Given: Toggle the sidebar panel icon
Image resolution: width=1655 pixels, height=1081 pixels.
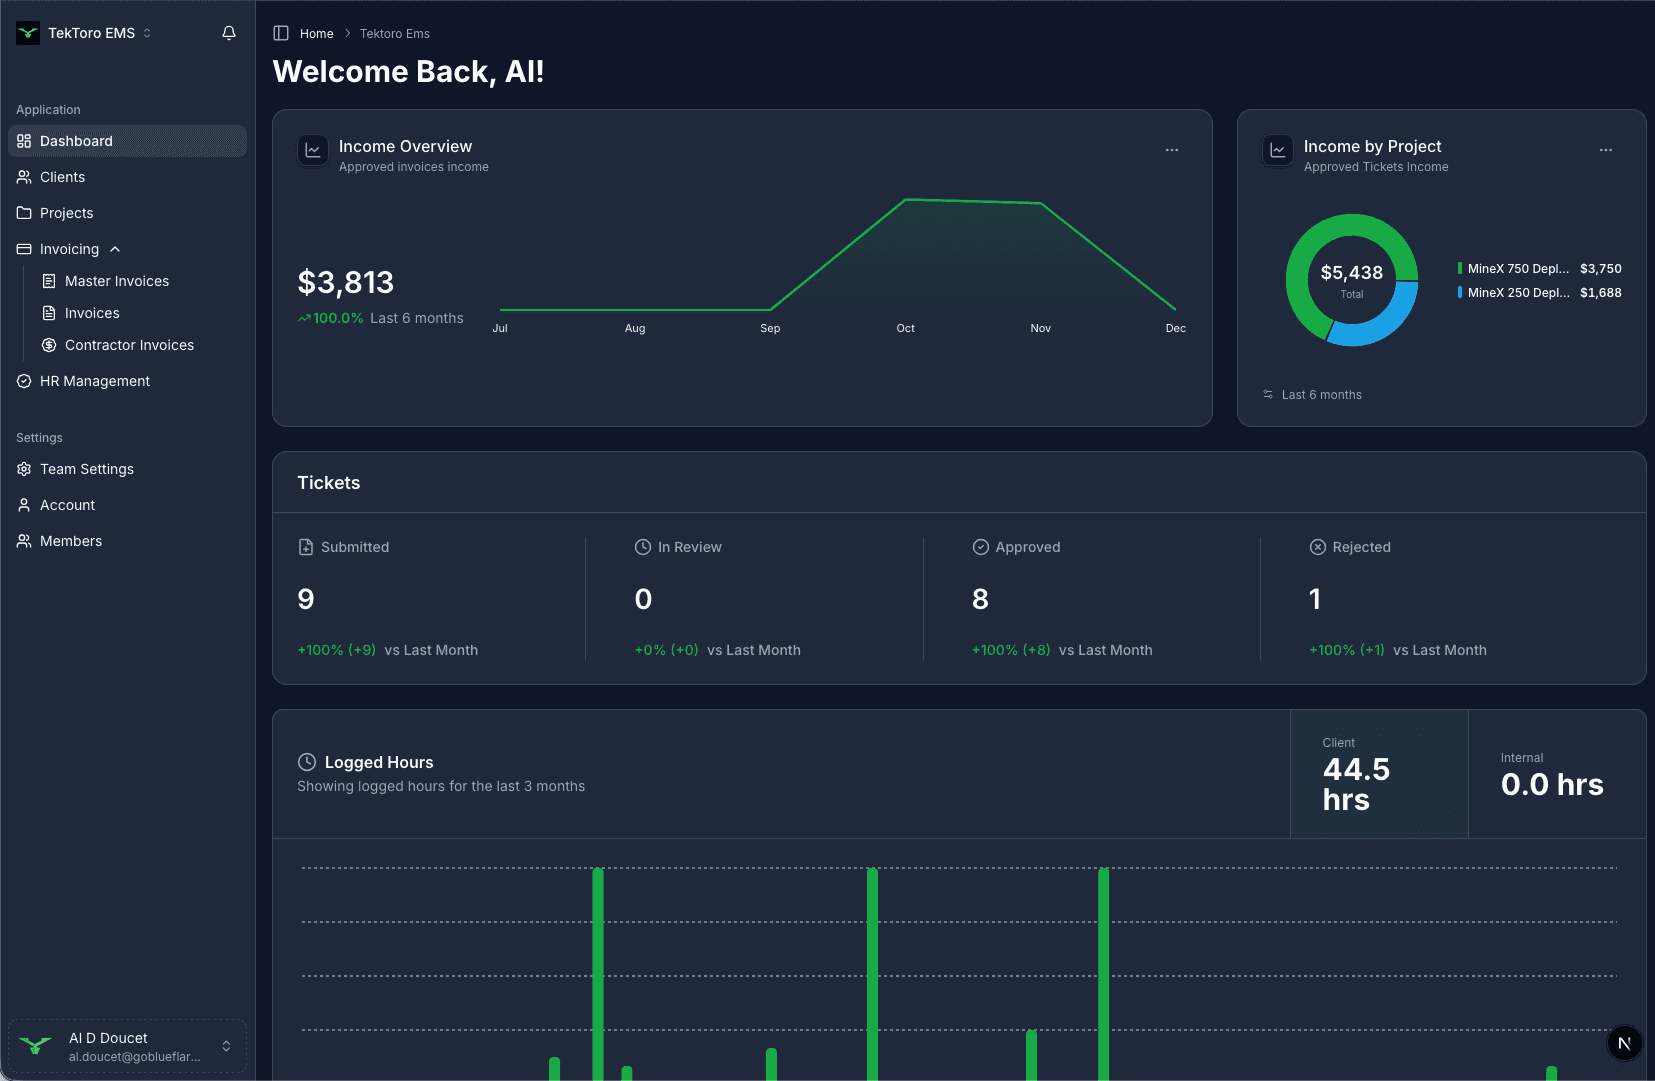Looking at the screenshot, I should 281,33.
